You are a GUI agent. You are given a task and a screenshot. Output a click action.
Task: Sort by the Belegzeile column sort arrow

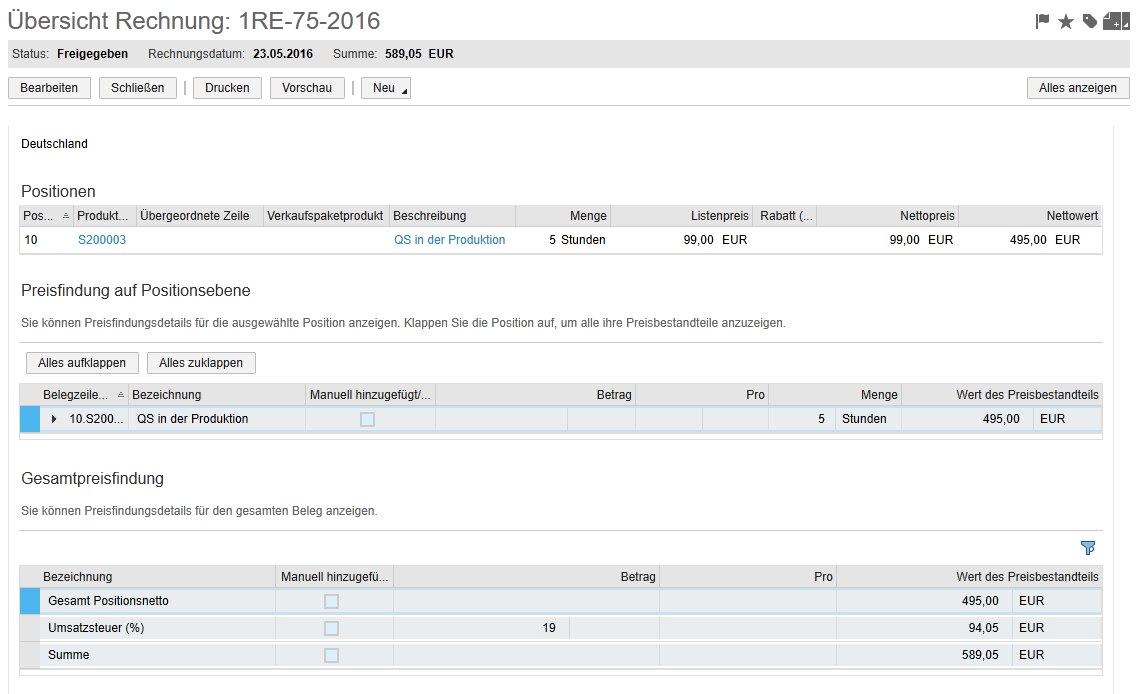coord(121,395)
